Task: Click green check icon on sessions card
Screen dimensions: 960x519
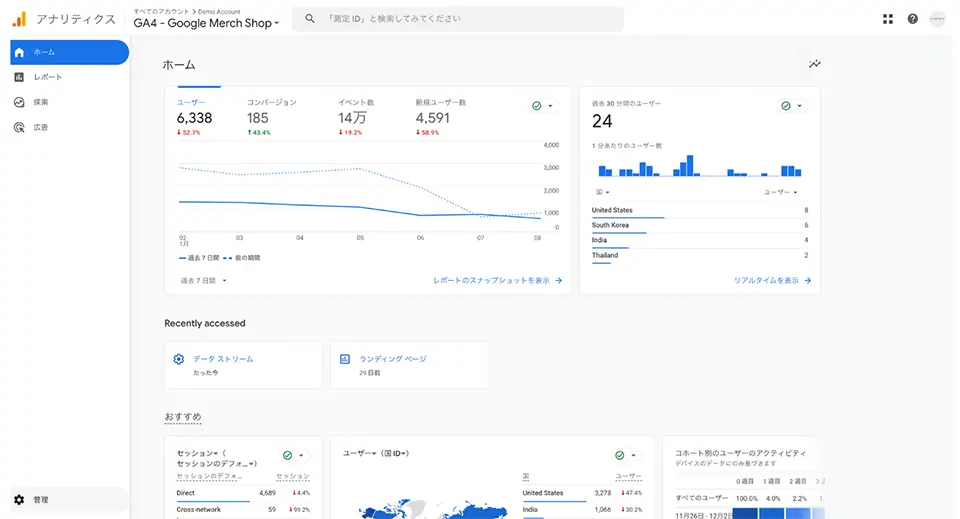Action: pyautogui.click(x=288, y=455)
